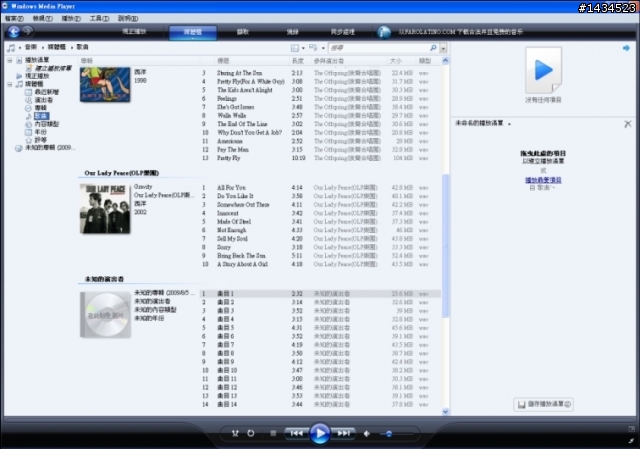Click the 長度 (Length) column header
The height and width of the screenshot is (449, 640).
(x=298, y=61)
